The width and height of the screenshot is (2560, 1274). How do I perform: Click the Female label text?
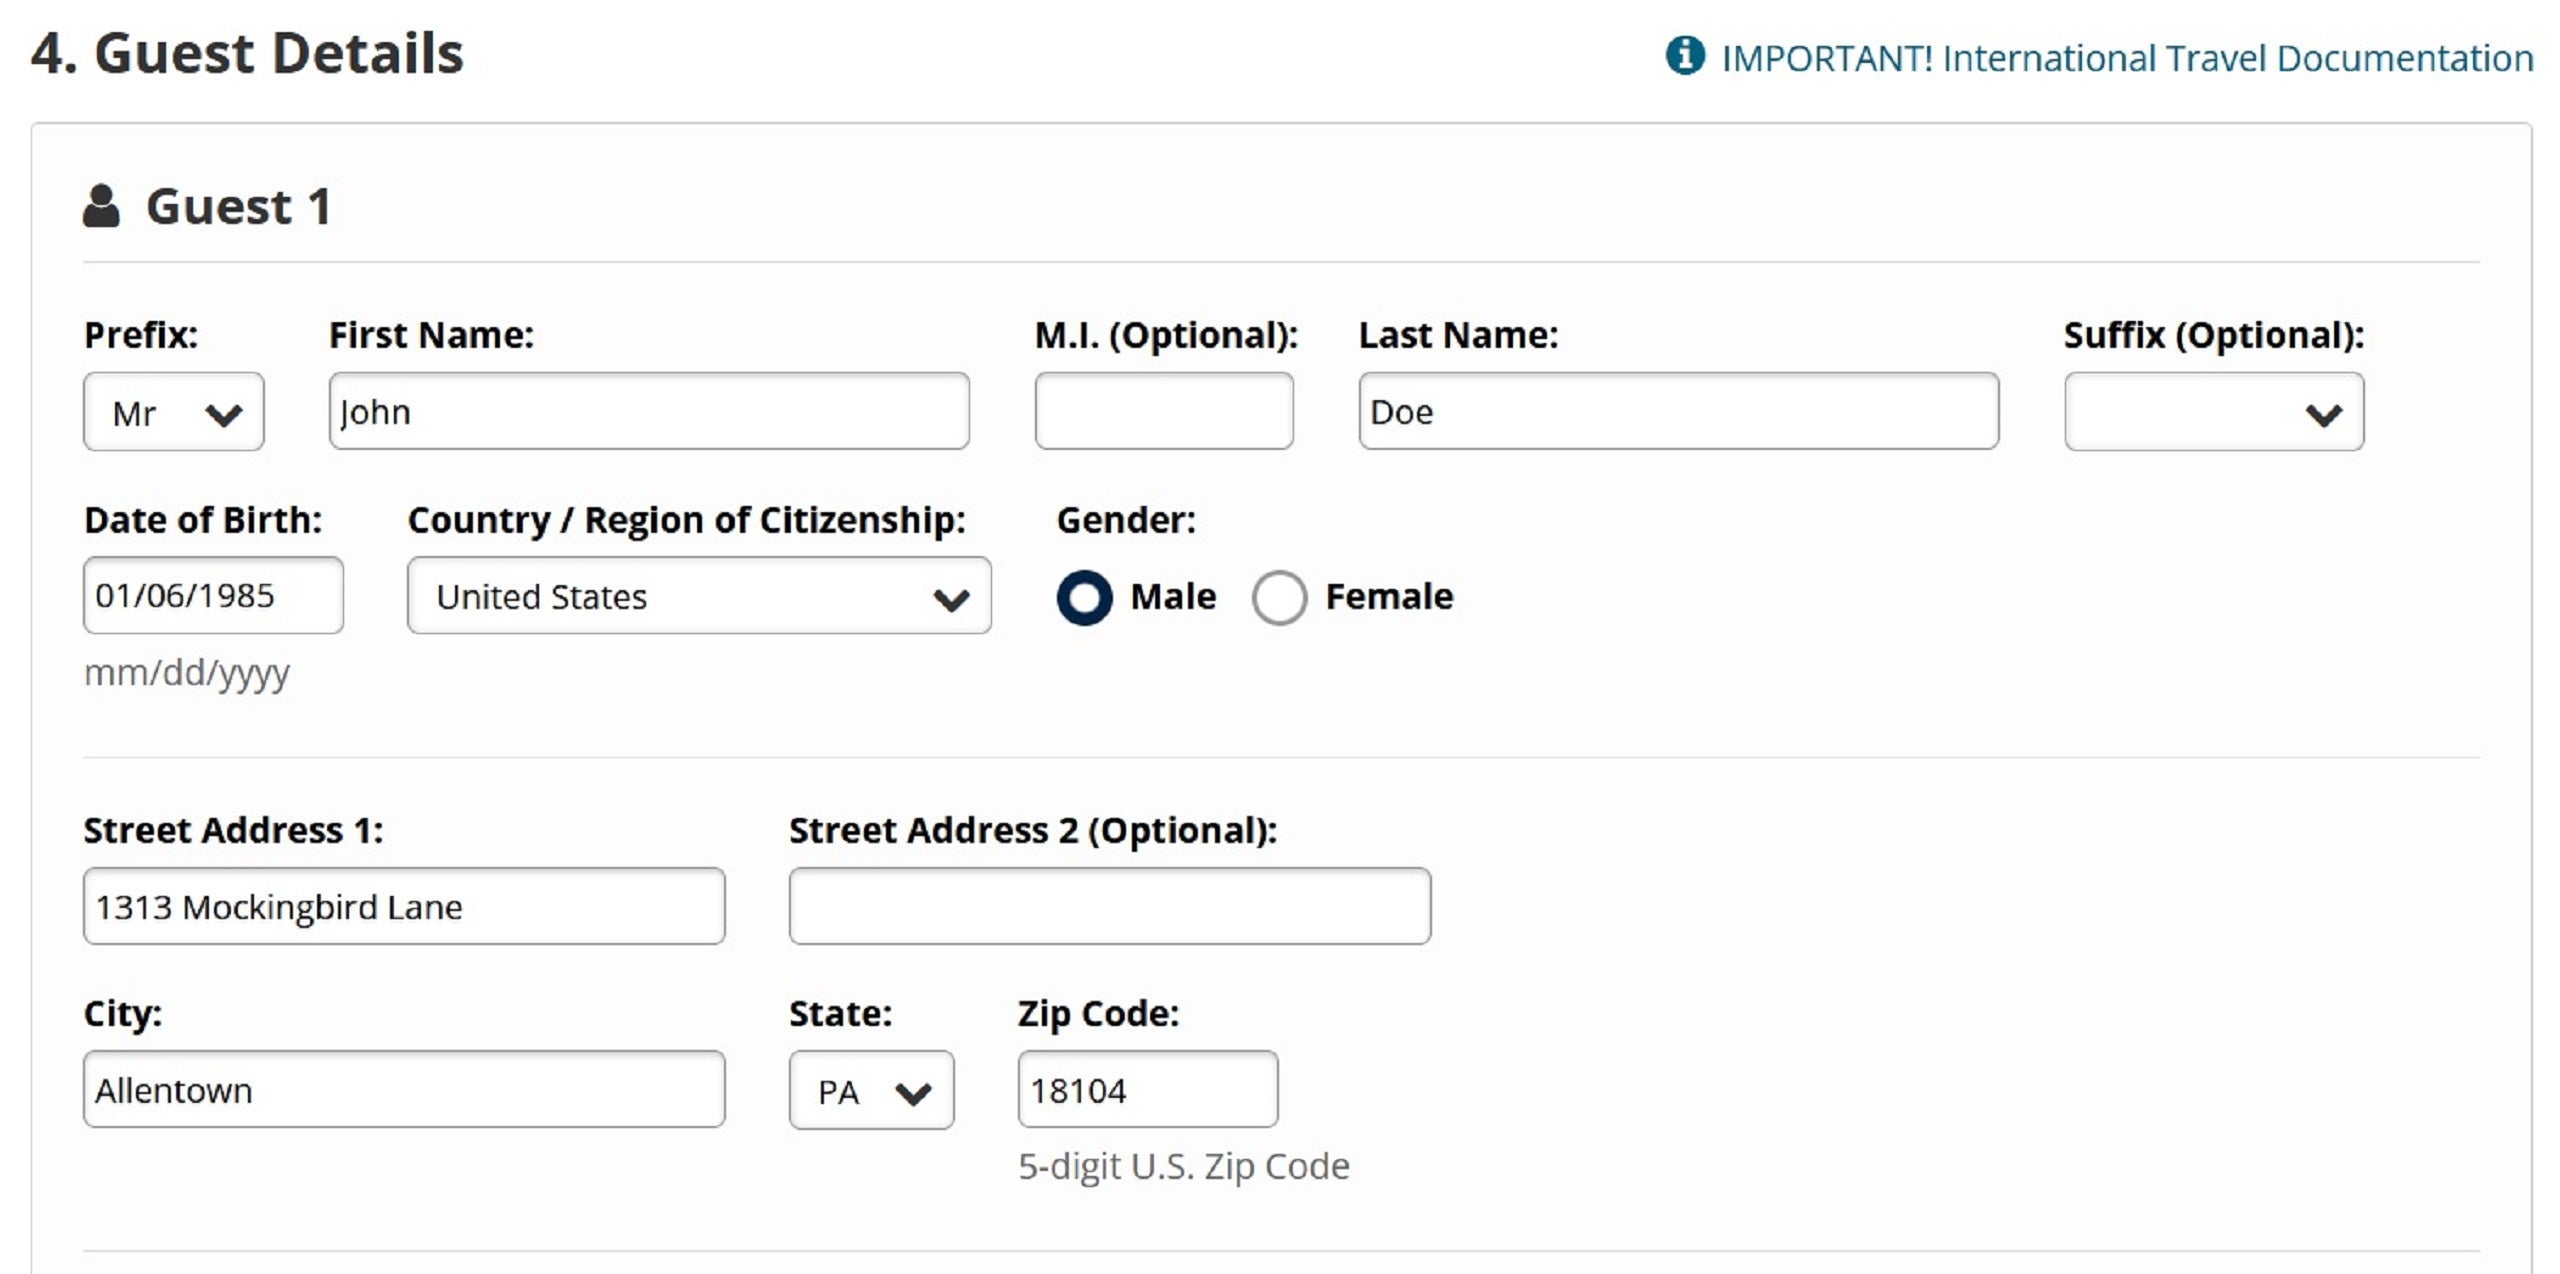coord(1389,596)
